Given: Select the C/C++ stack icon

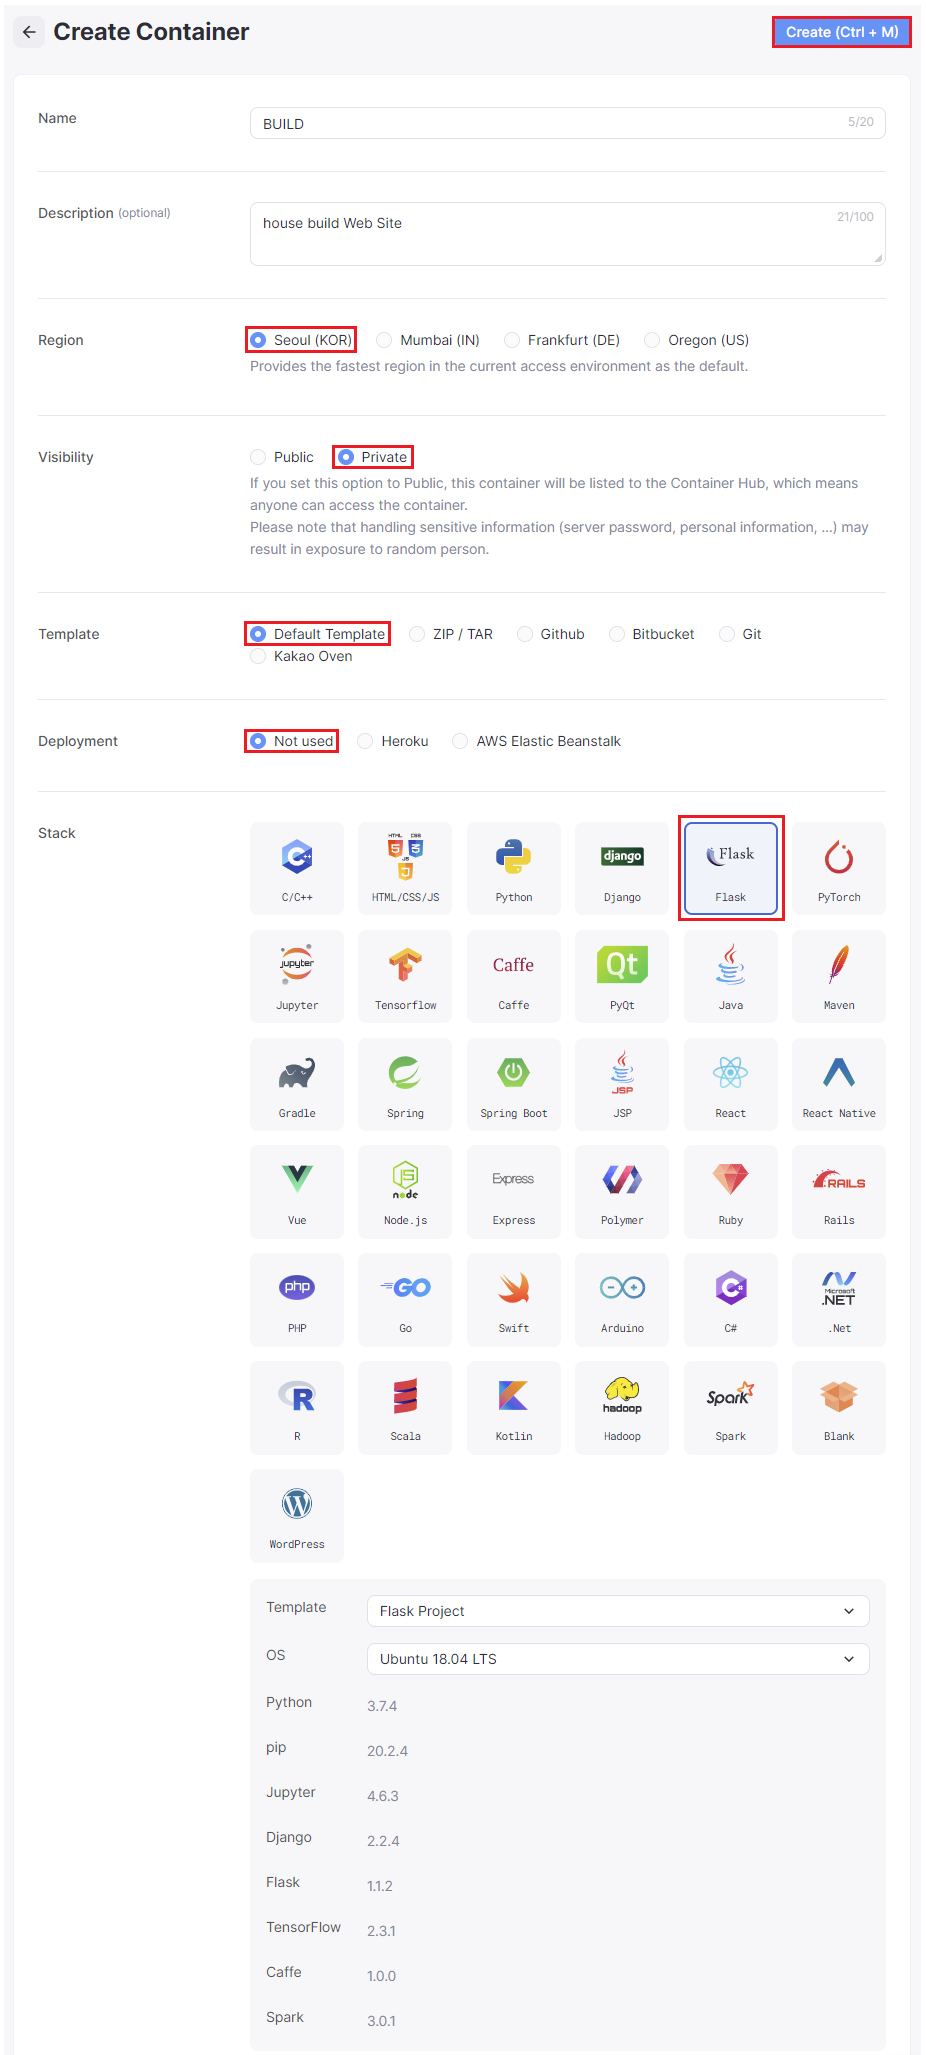Looking at the screenshot, I should pyautogui.click(x=297, y=868).
